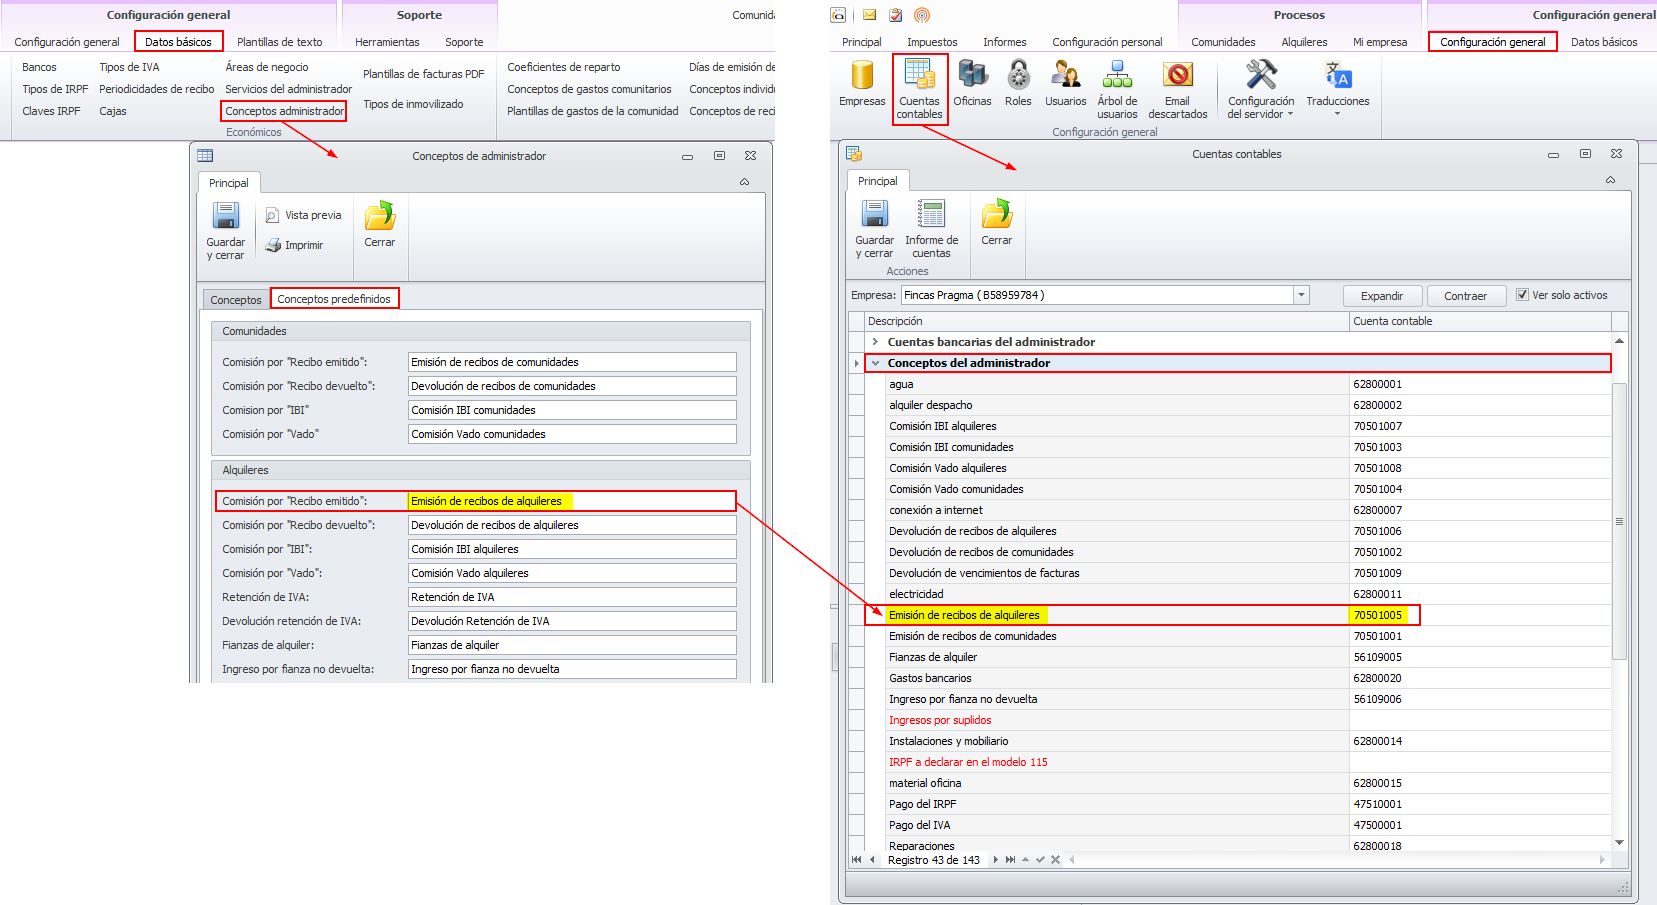The image size is (1657, 905).
Task: Click the Expandir button
Action: (x=1382, y=296)
